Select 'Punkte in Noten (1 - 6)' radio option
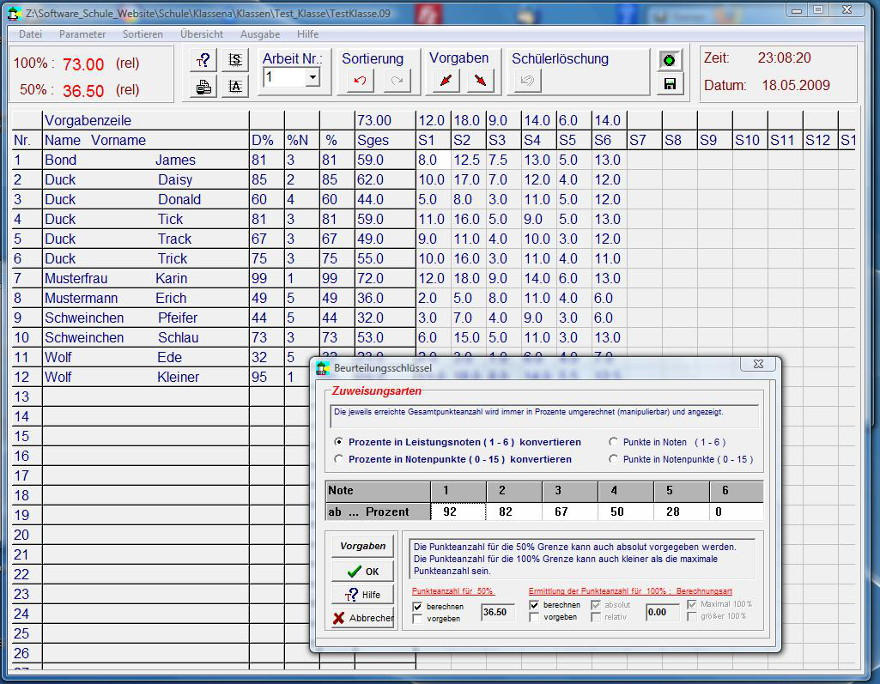 (614, 441)
